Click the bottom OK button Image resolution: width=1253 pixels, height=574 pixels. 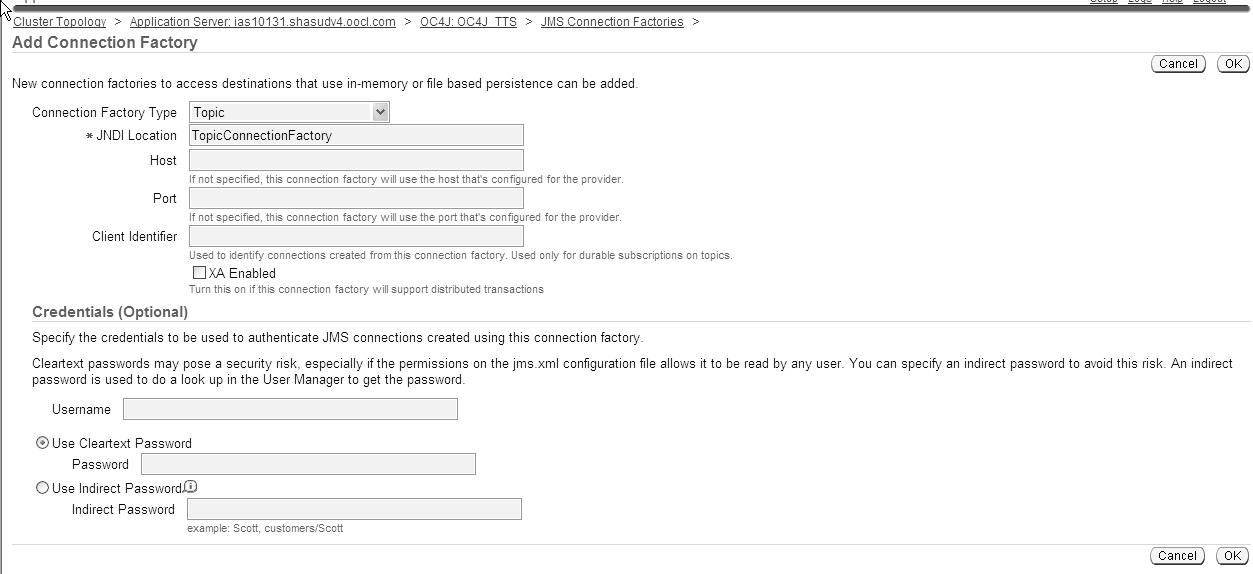point(1233,556)
